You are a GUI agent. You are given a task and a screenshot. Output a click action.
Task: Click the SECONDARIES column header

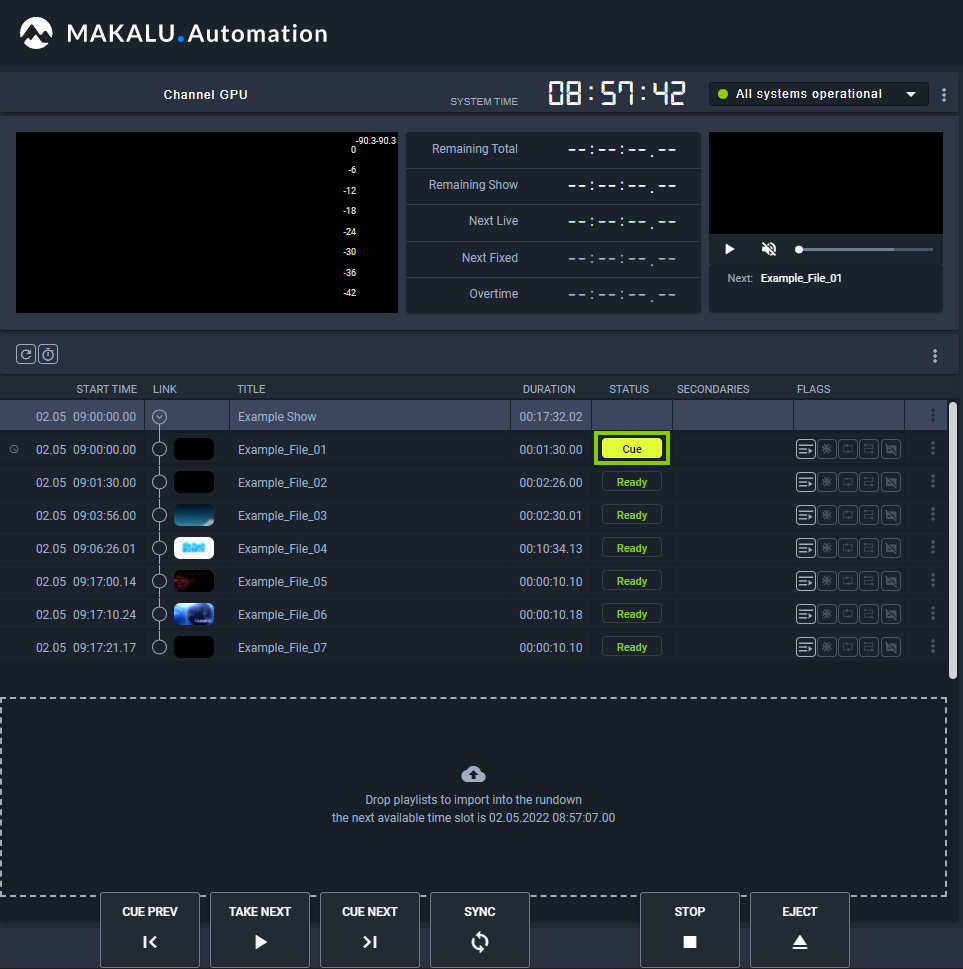[x=713, y=389]
